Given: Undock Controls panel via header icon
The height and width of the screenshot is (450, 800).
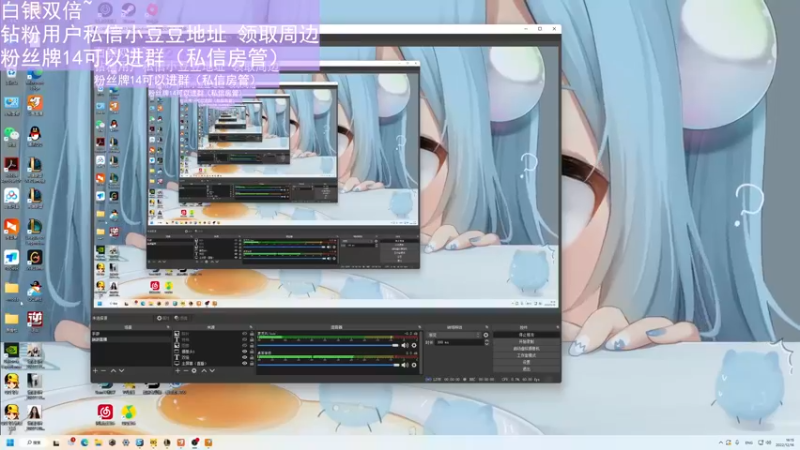Looking at the screenshot, I should pyautogui.click(x=557, y=327).
